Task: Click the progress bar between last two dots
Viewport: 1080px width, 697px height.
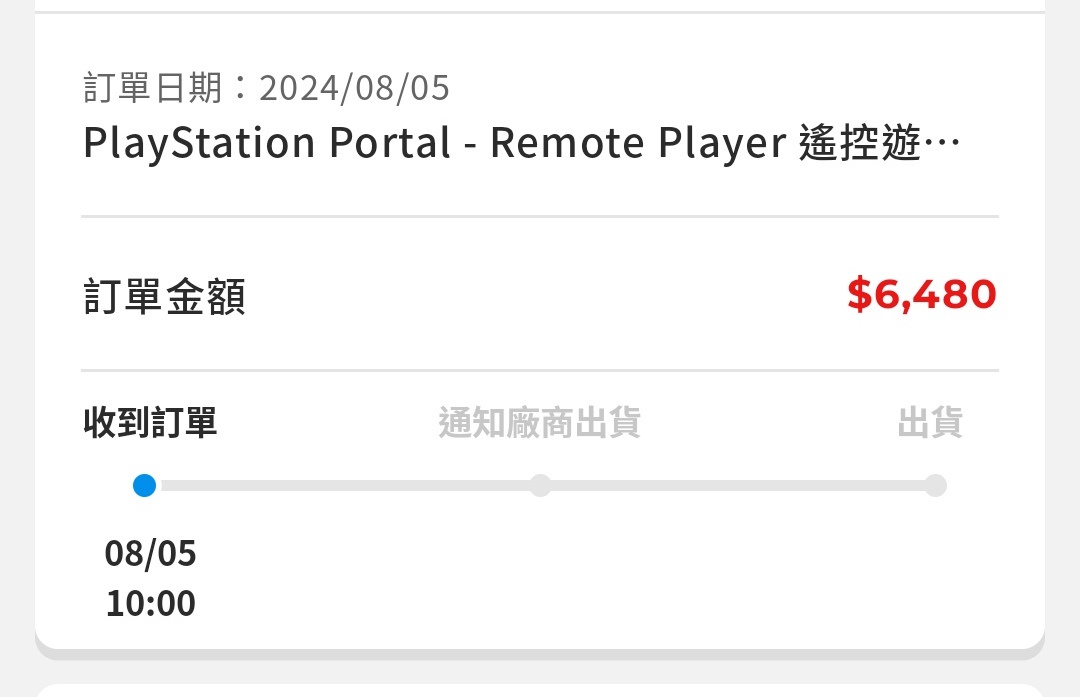Action: [738, 486]
